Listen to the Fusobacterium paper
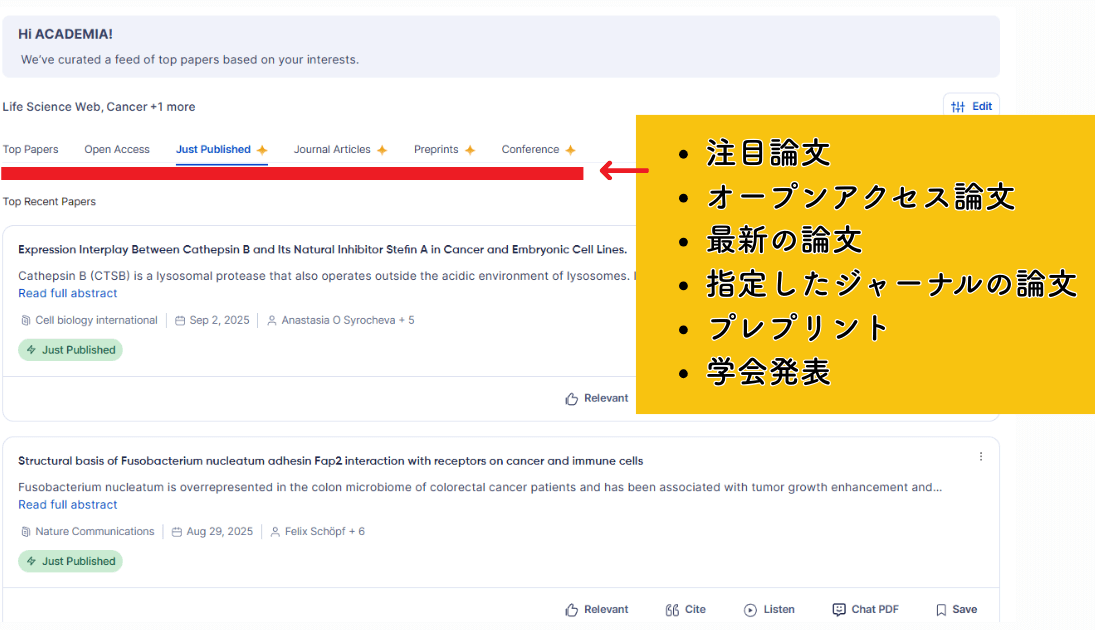This screenshot has height=630, width=1095. pyautogui.click(x=769, y=610)
